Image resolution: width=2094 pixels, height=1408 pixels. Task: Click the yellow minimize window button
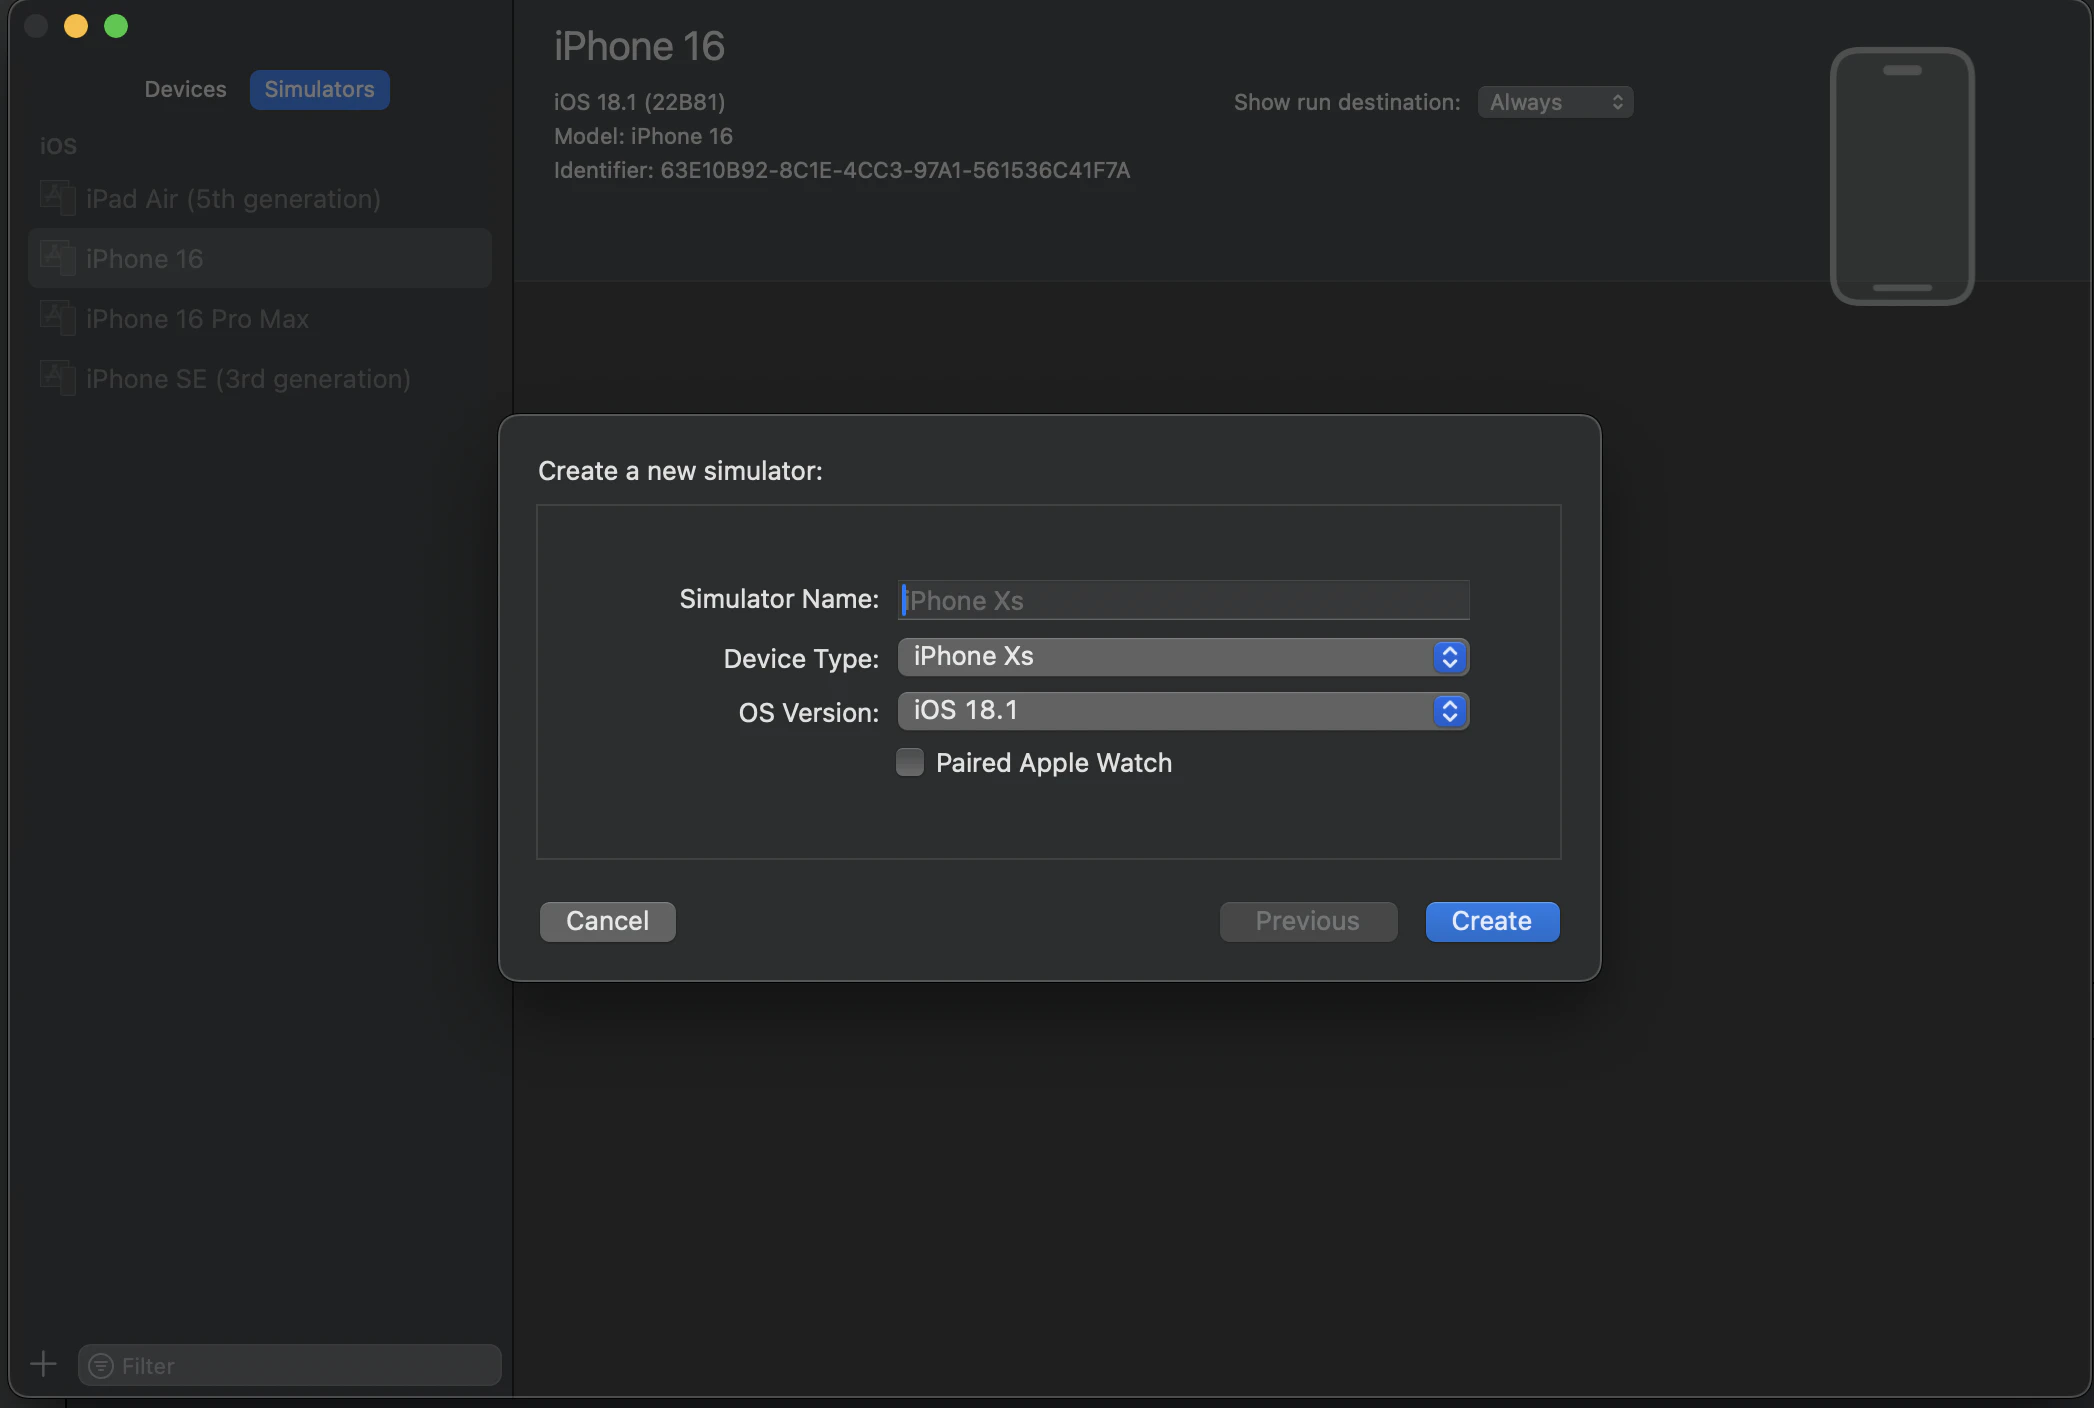click(x=76, y=26)
